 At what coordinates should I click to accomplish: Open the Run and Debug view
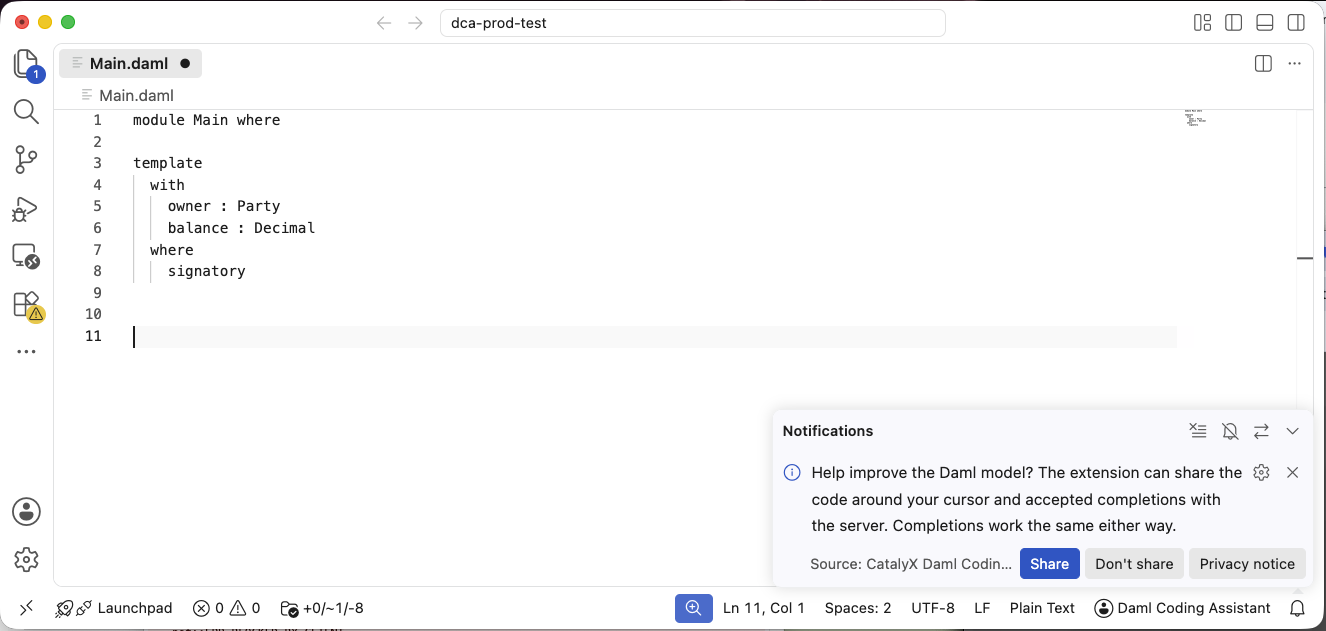(26, 209)
